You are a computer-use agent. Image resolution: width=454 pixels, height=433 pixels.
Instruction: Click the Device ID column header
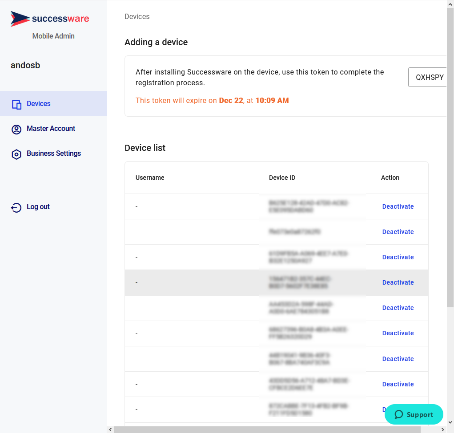pyautogui.click(x=282, y=178)
